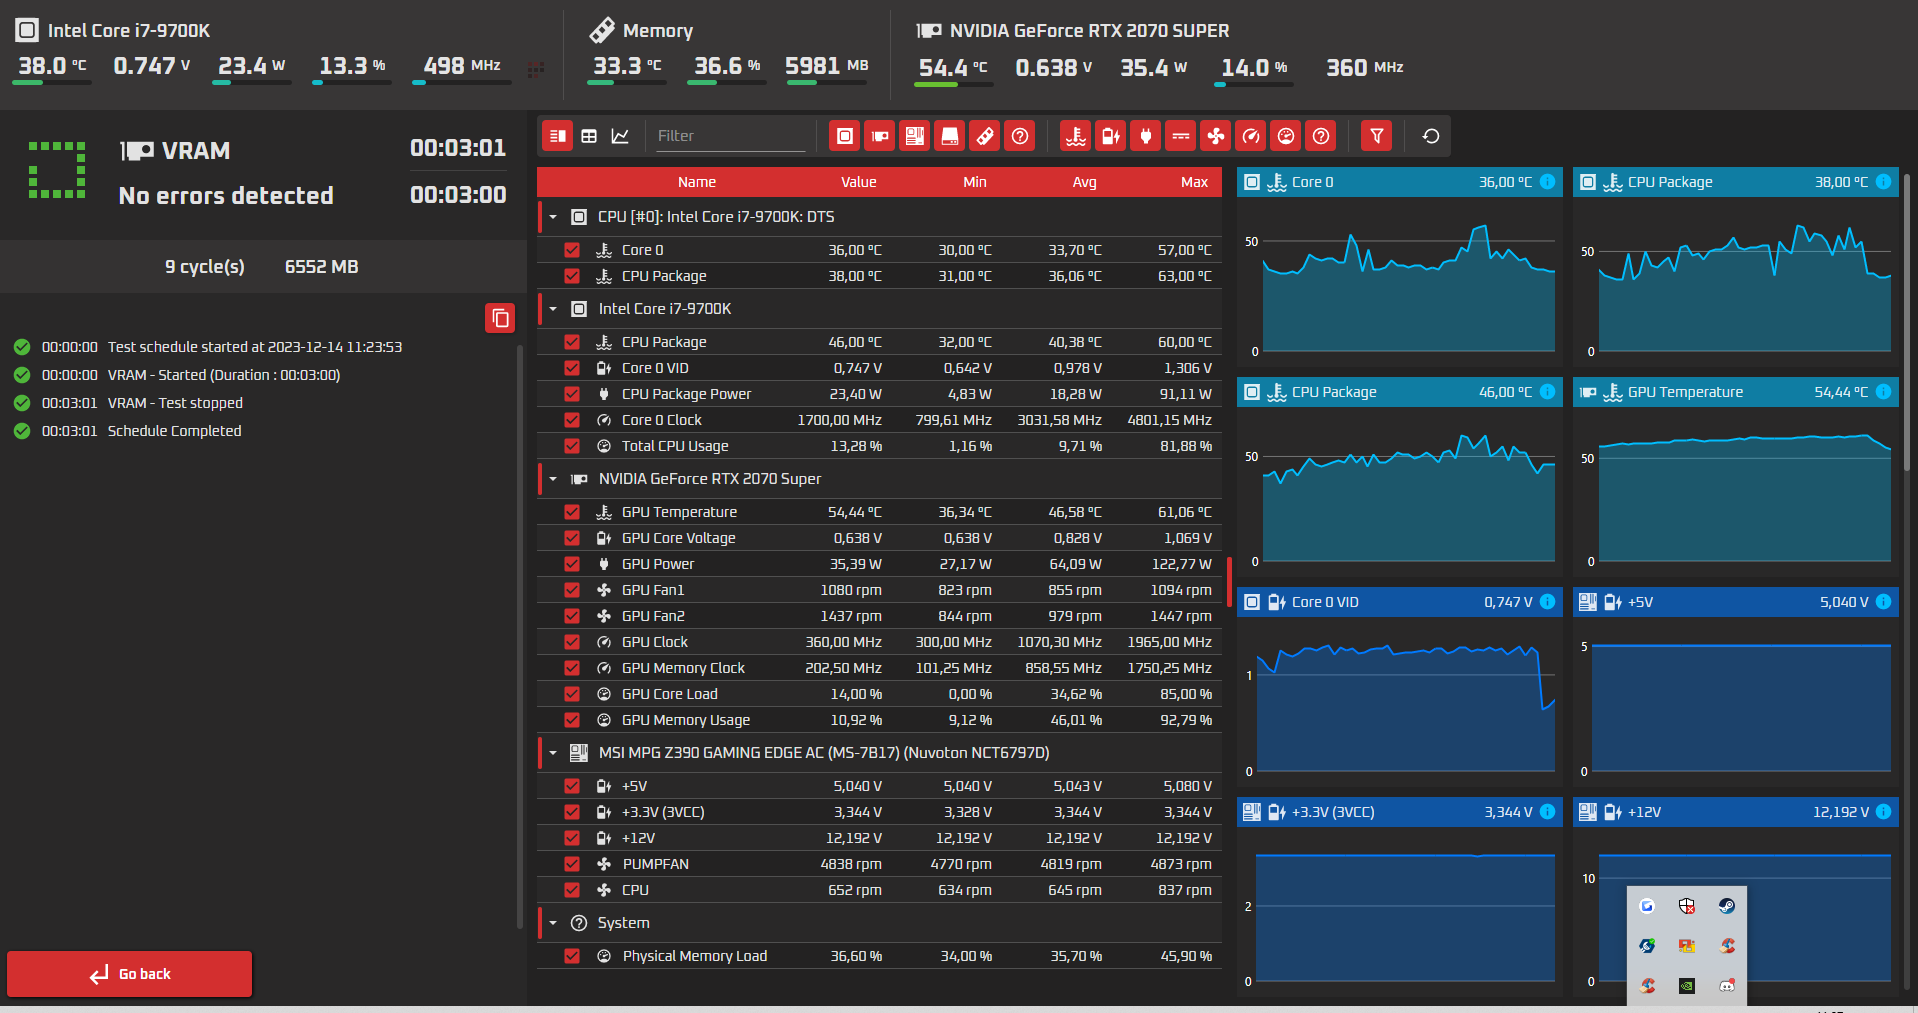Collapse the Intel Core i7-9700K sensor group

[553, 309]
